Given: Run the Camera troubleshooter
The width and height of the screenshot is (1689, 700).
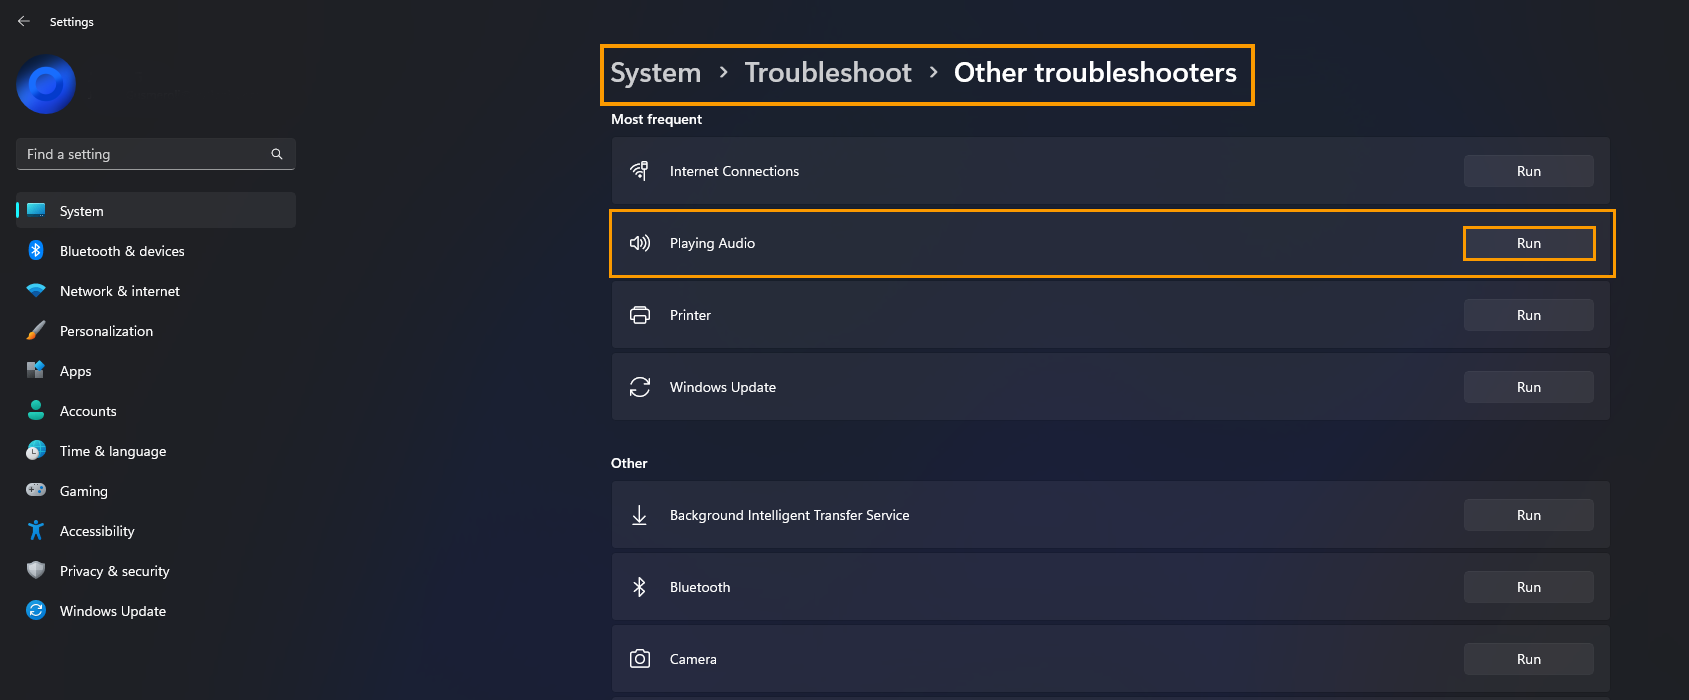Looking at the screenshot, I should [1528, 659].
